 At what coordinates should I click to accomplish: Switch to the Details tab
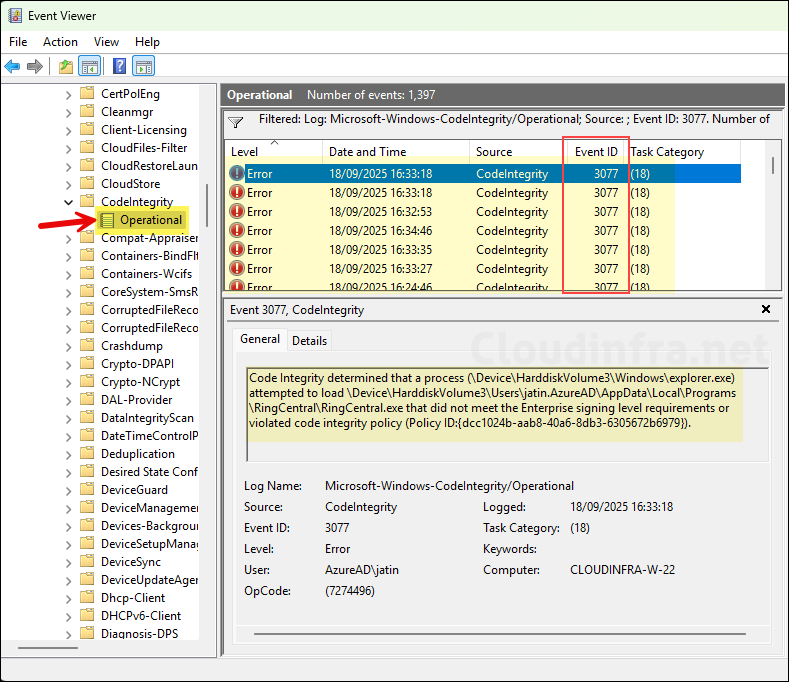[x=309, y=341]
